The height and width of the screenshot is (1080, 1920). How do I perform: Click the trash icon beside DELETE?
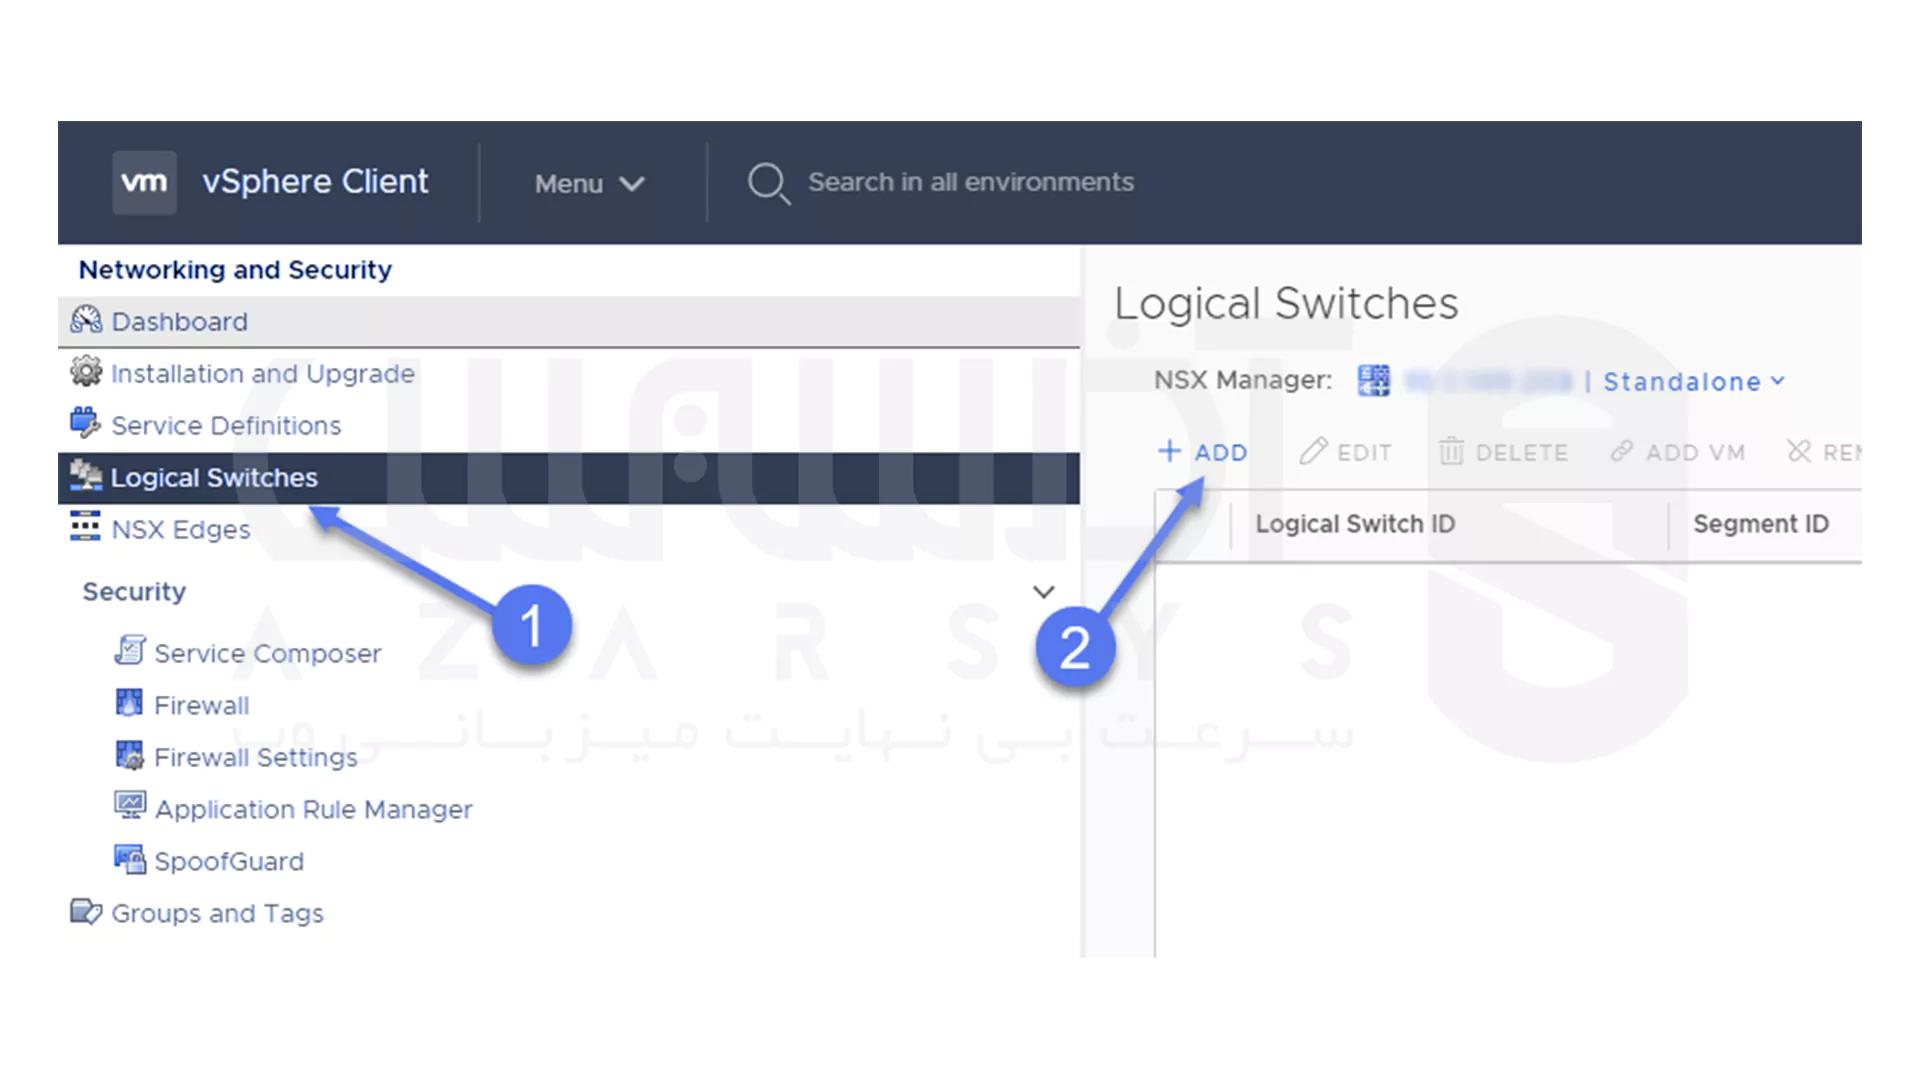pos(1451,452)
